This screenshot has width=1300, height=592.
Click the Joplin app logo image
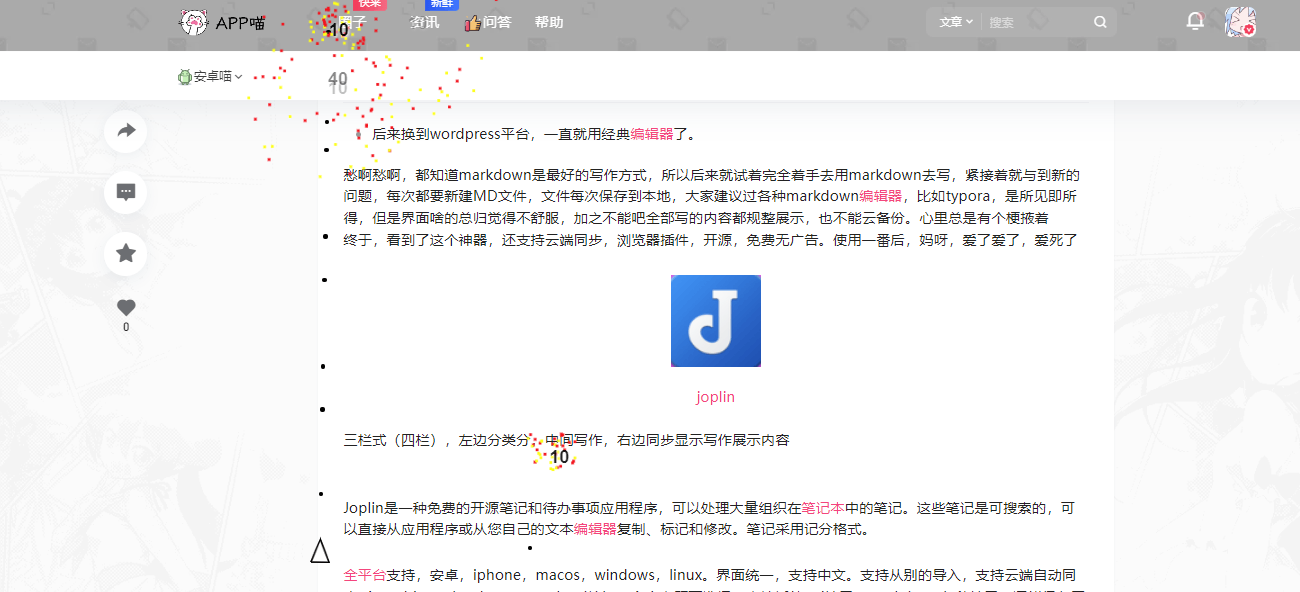(716, 321)
